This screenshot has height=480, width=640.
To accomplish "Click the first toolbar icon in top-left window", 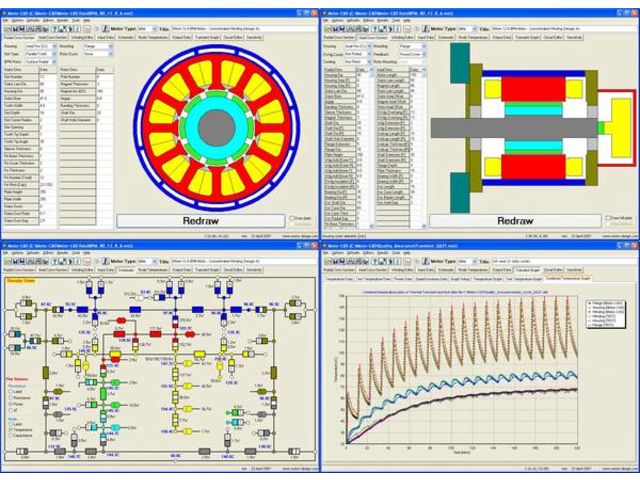I will pyautogui.click(x=7, y=29).
